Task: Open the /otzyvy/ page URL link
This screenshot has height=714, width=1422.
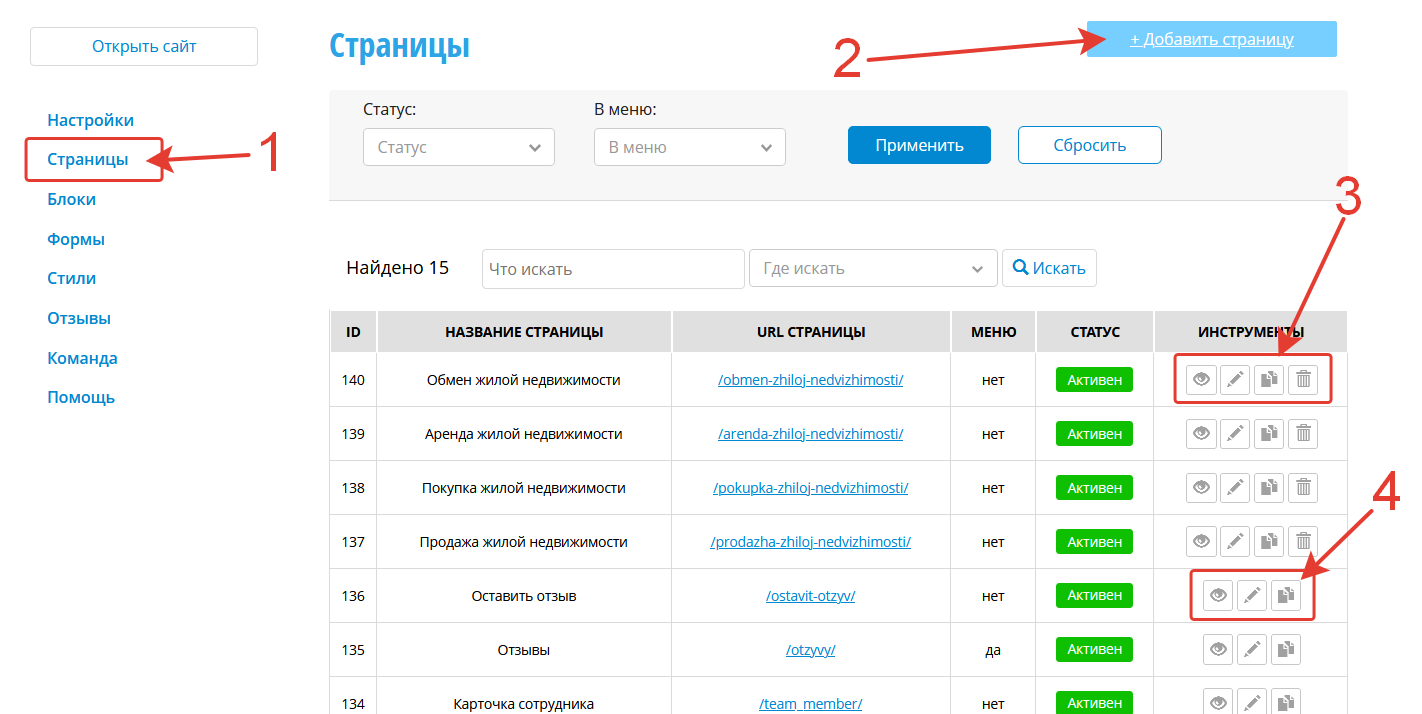Action: coord(810,650)
